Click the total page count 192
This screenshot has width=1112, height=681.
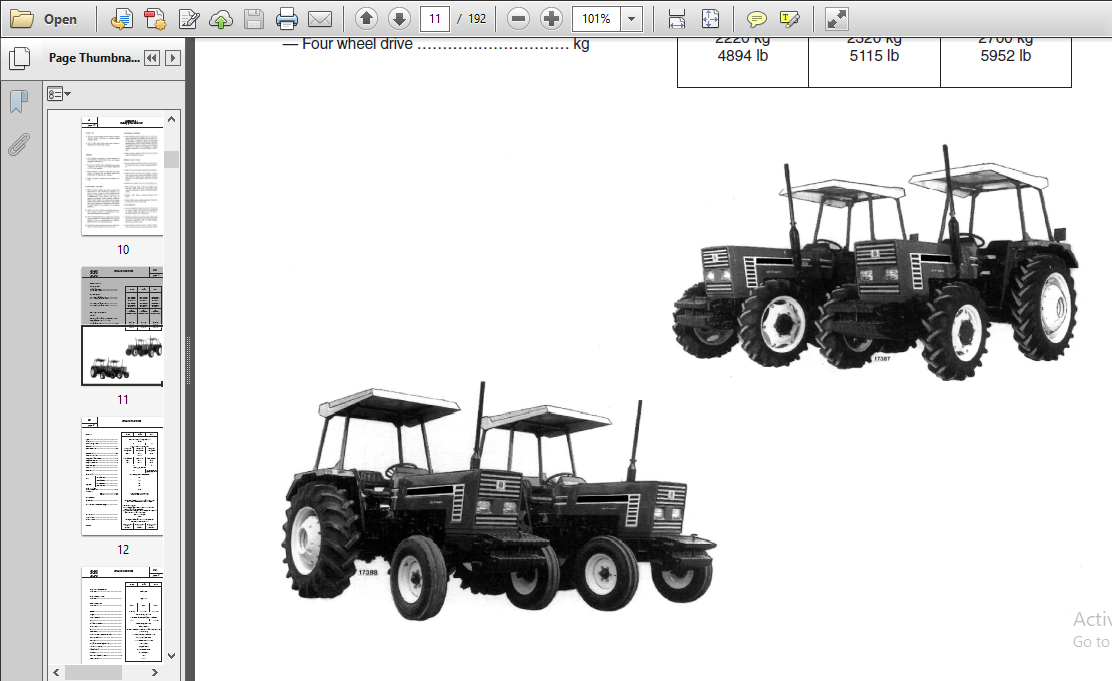[477, 19]
